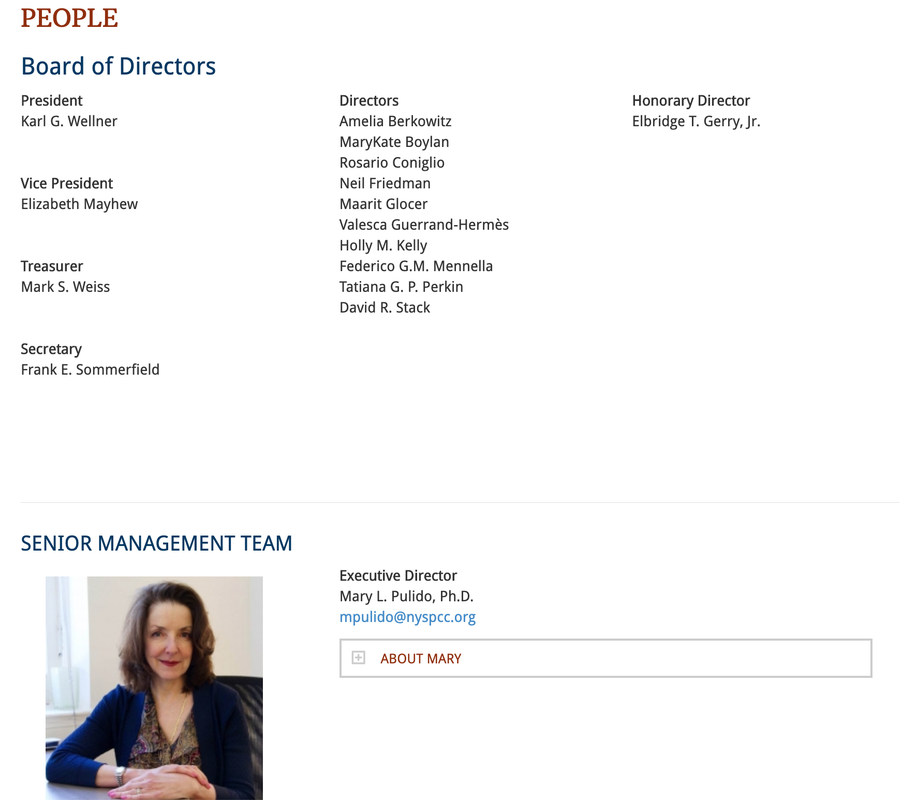Select the Vice President label
This screenshot has height=800, width=916.
click(67, 183)
